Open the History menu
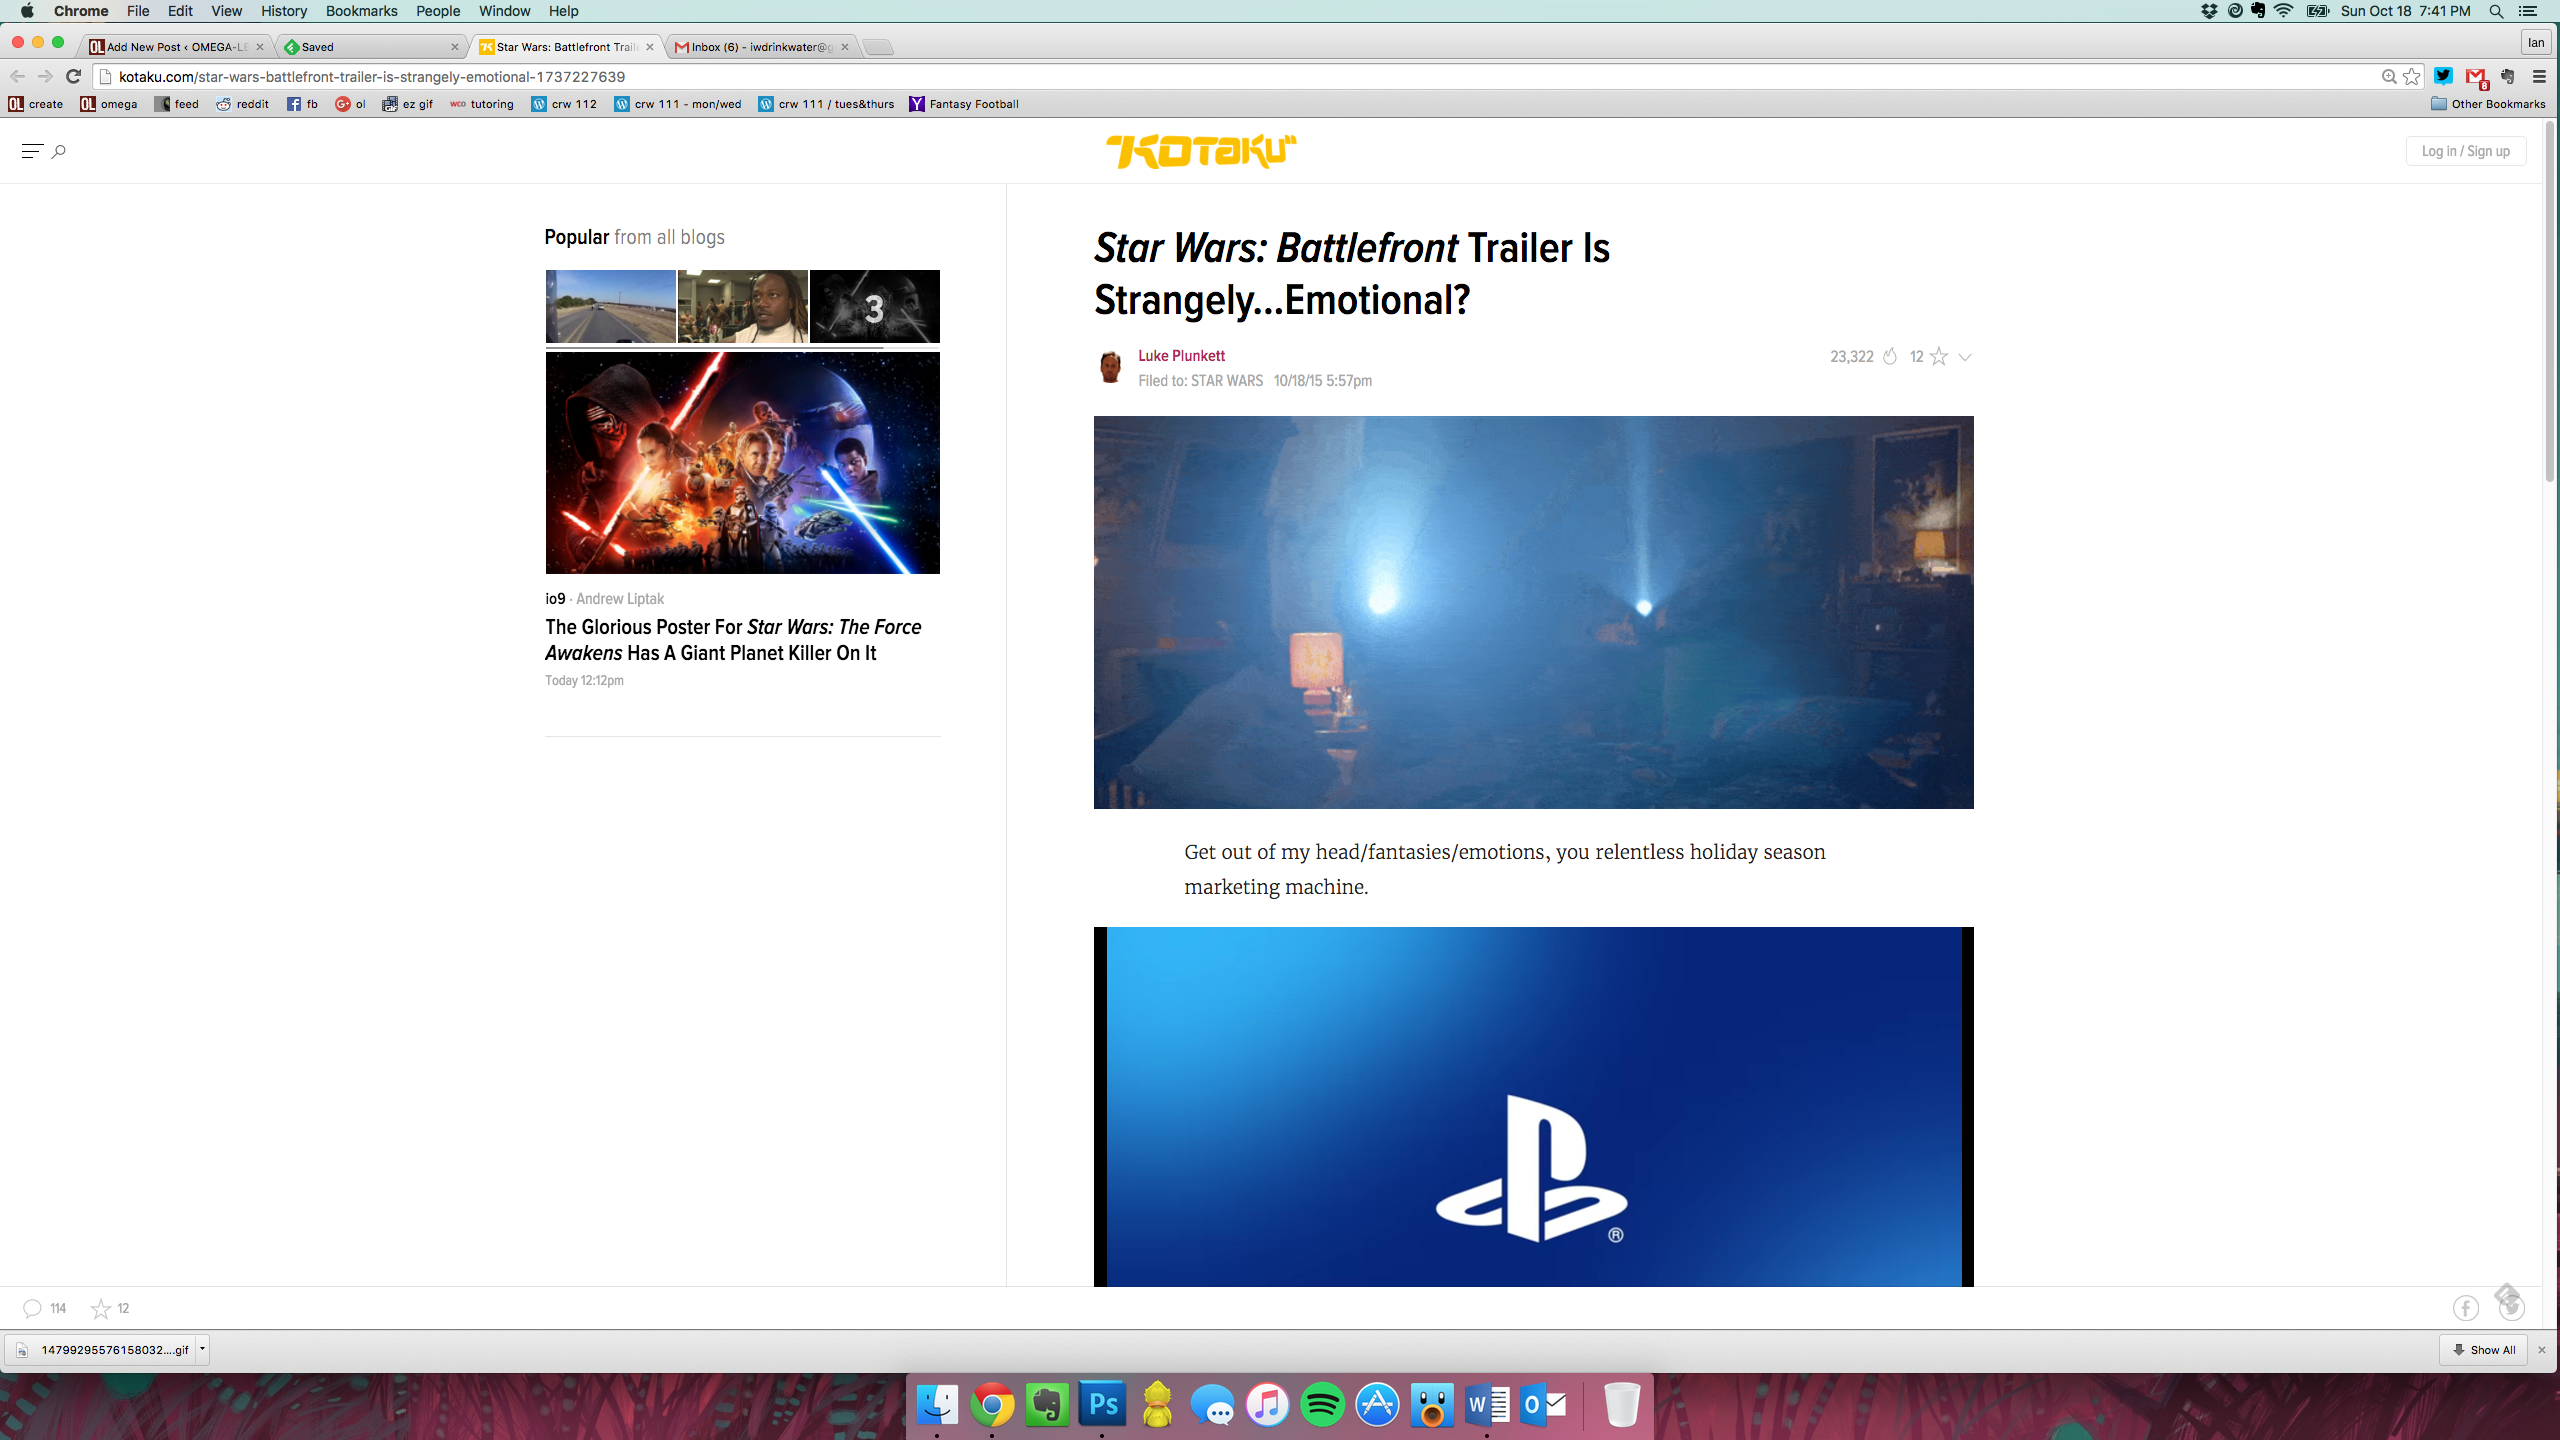This screenshot has width=2560, height=1440. pos(284,11)
